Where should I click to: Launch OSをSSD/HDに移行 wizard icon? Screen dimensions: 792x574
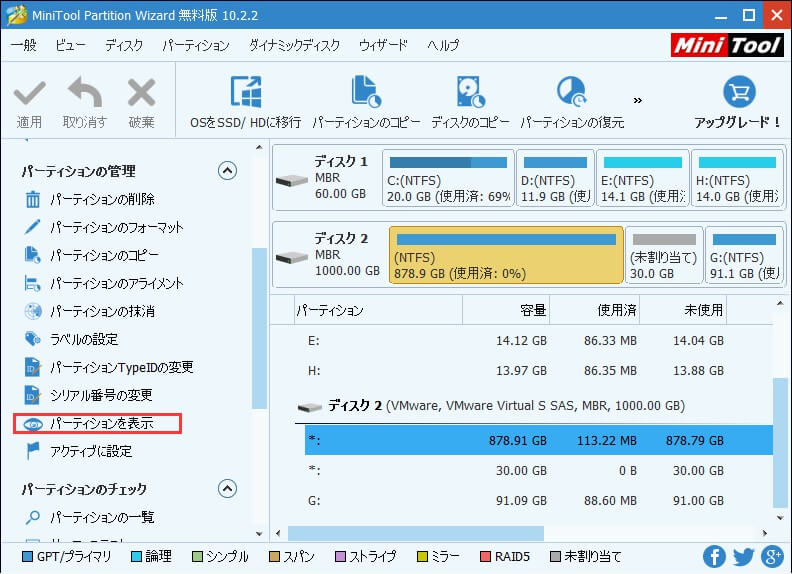245,92
